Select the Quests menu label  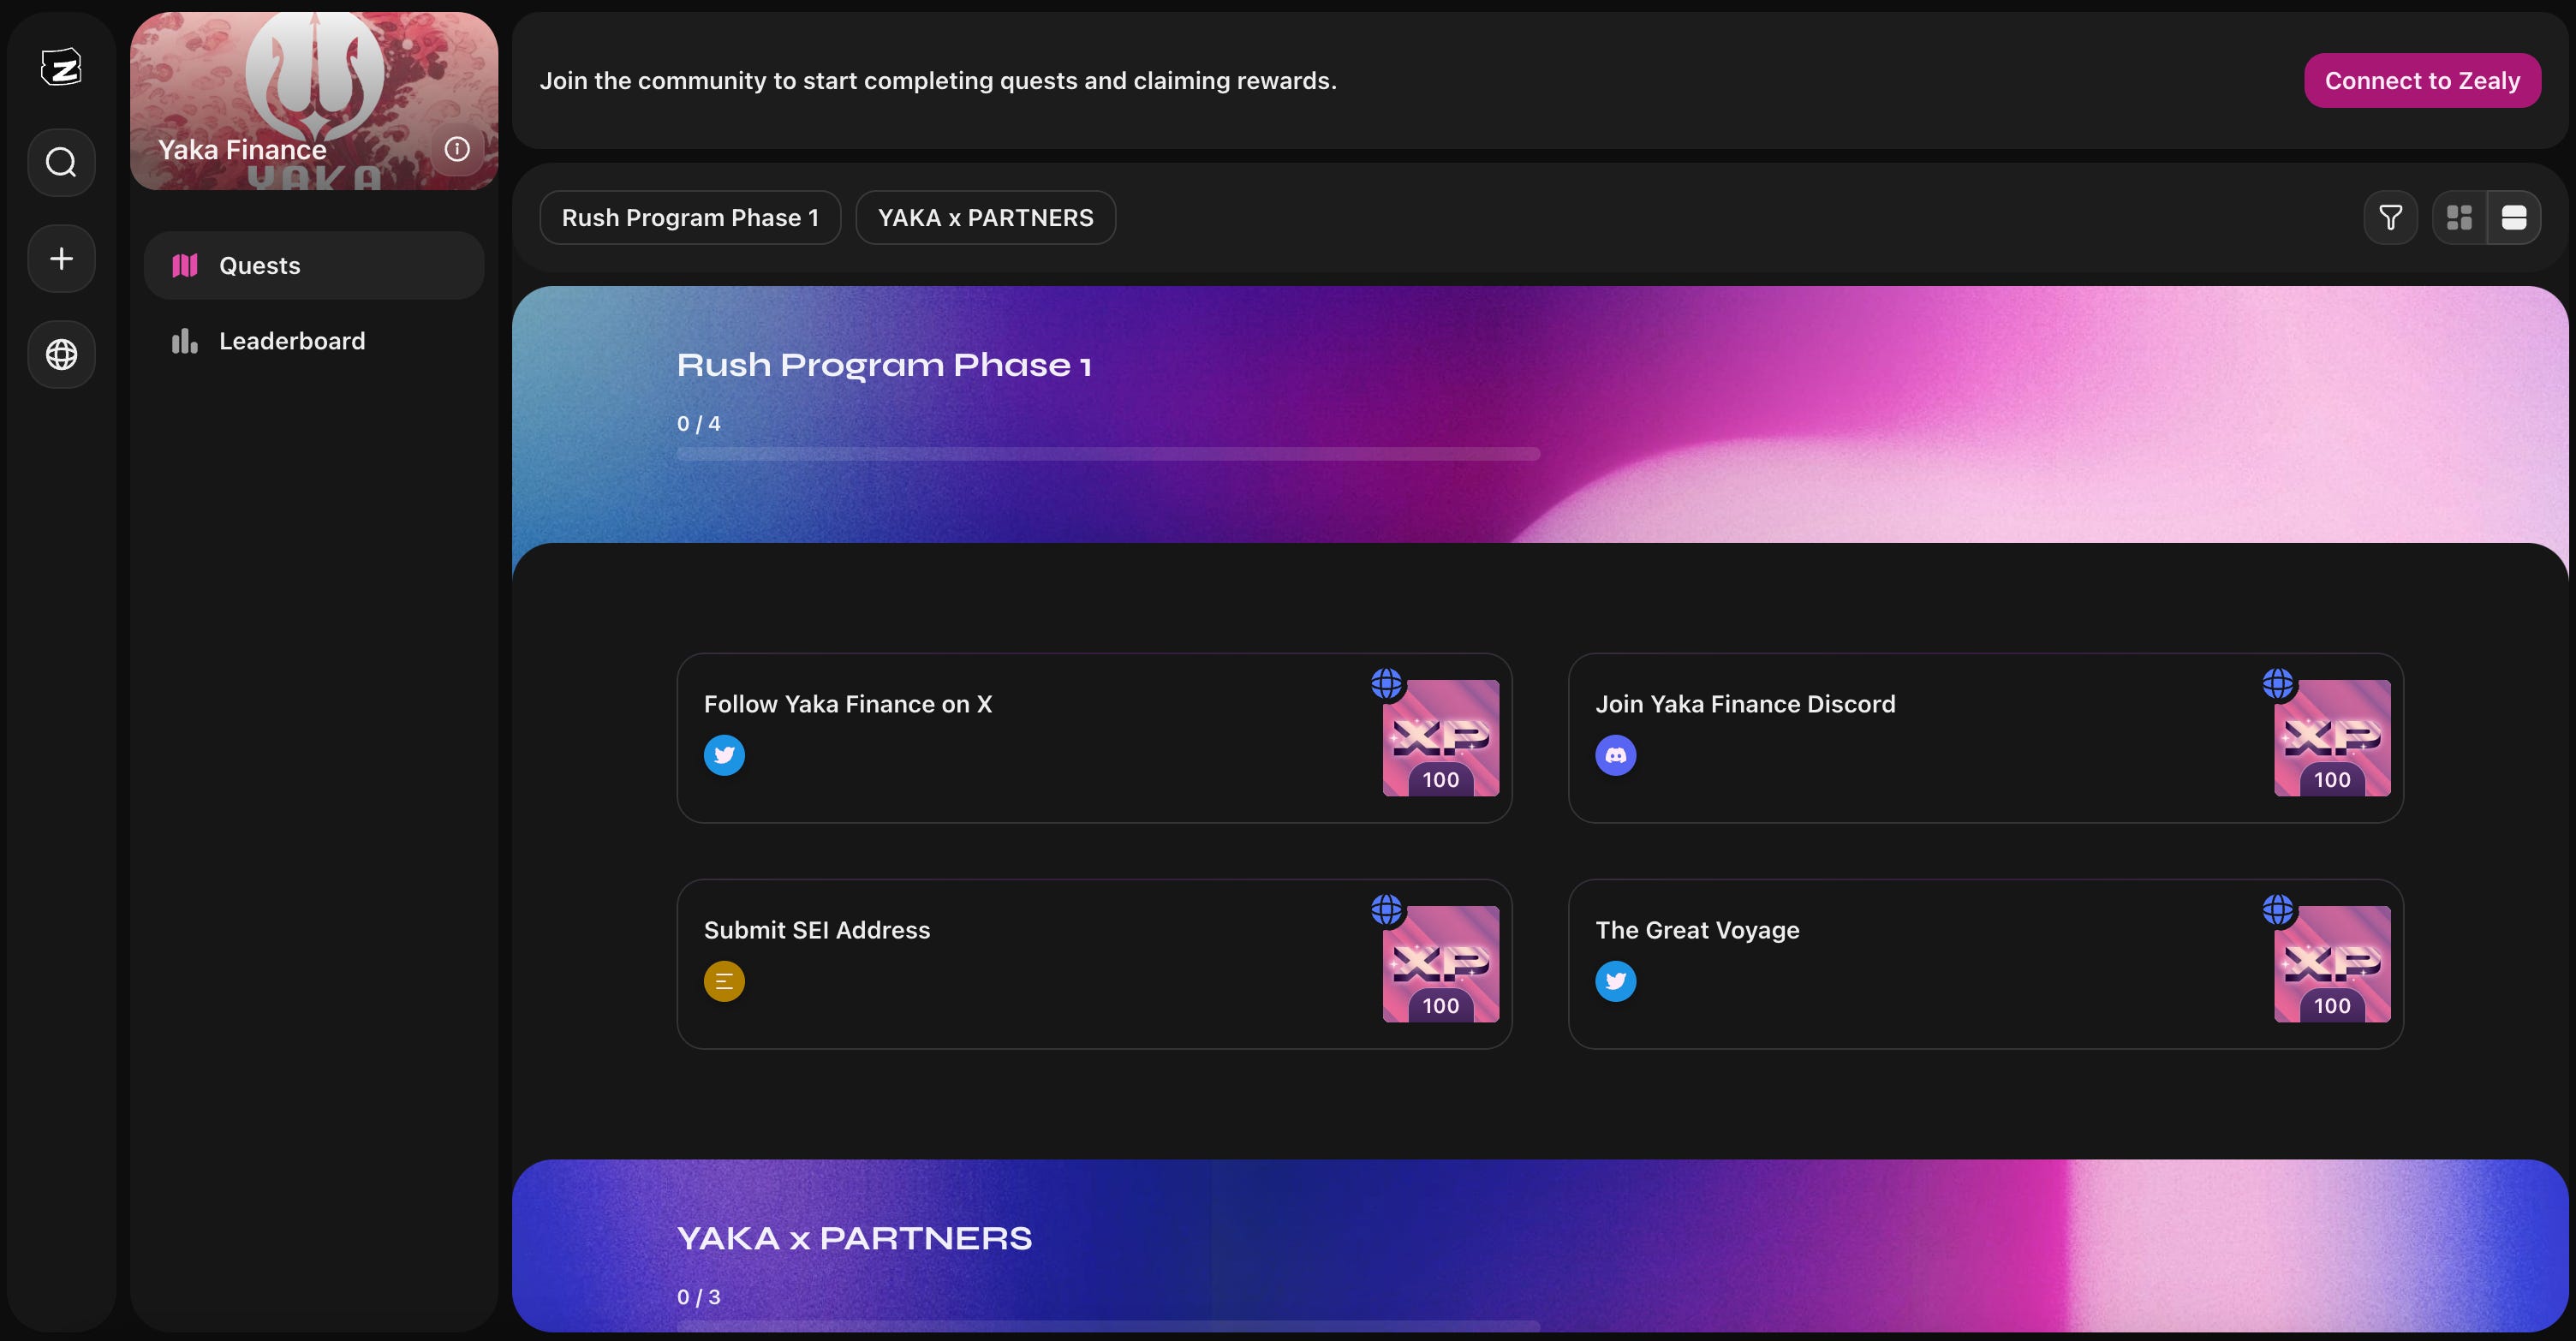260,265
